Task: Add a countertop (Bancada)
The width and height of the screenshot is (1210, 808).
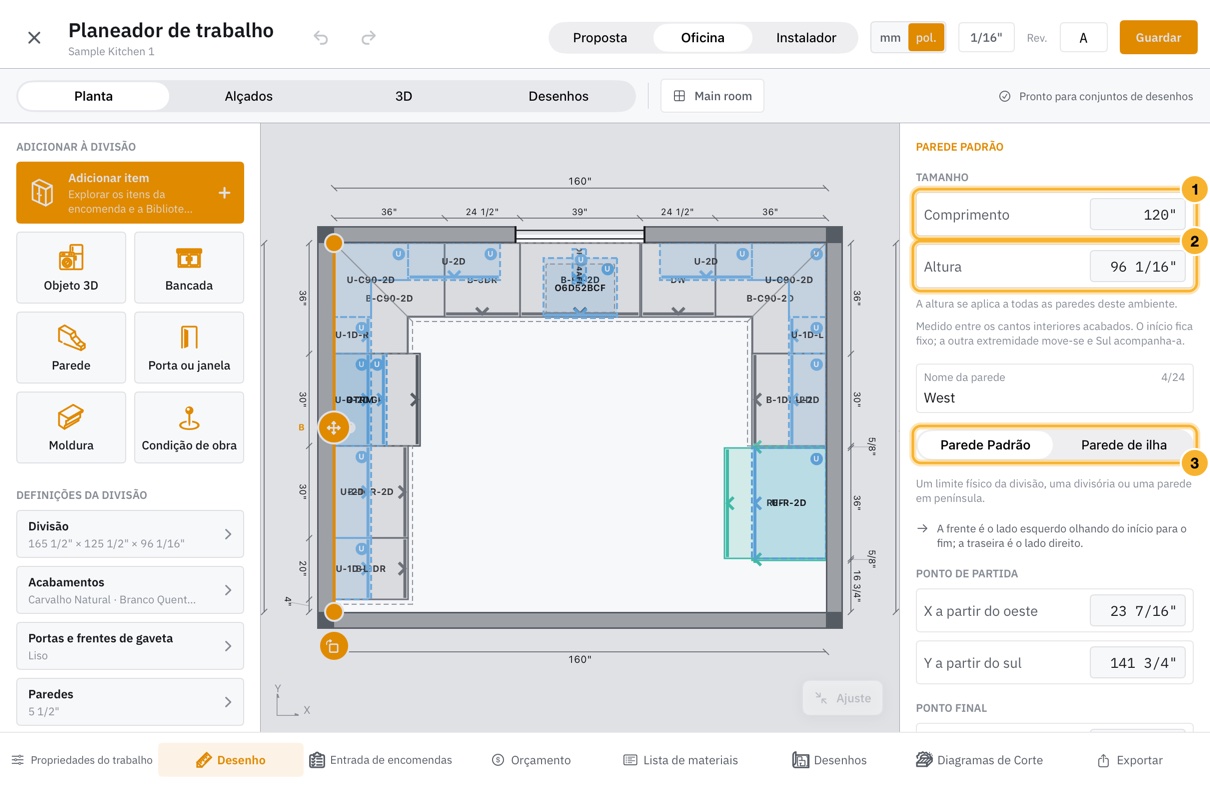Action: coord(189,267)
